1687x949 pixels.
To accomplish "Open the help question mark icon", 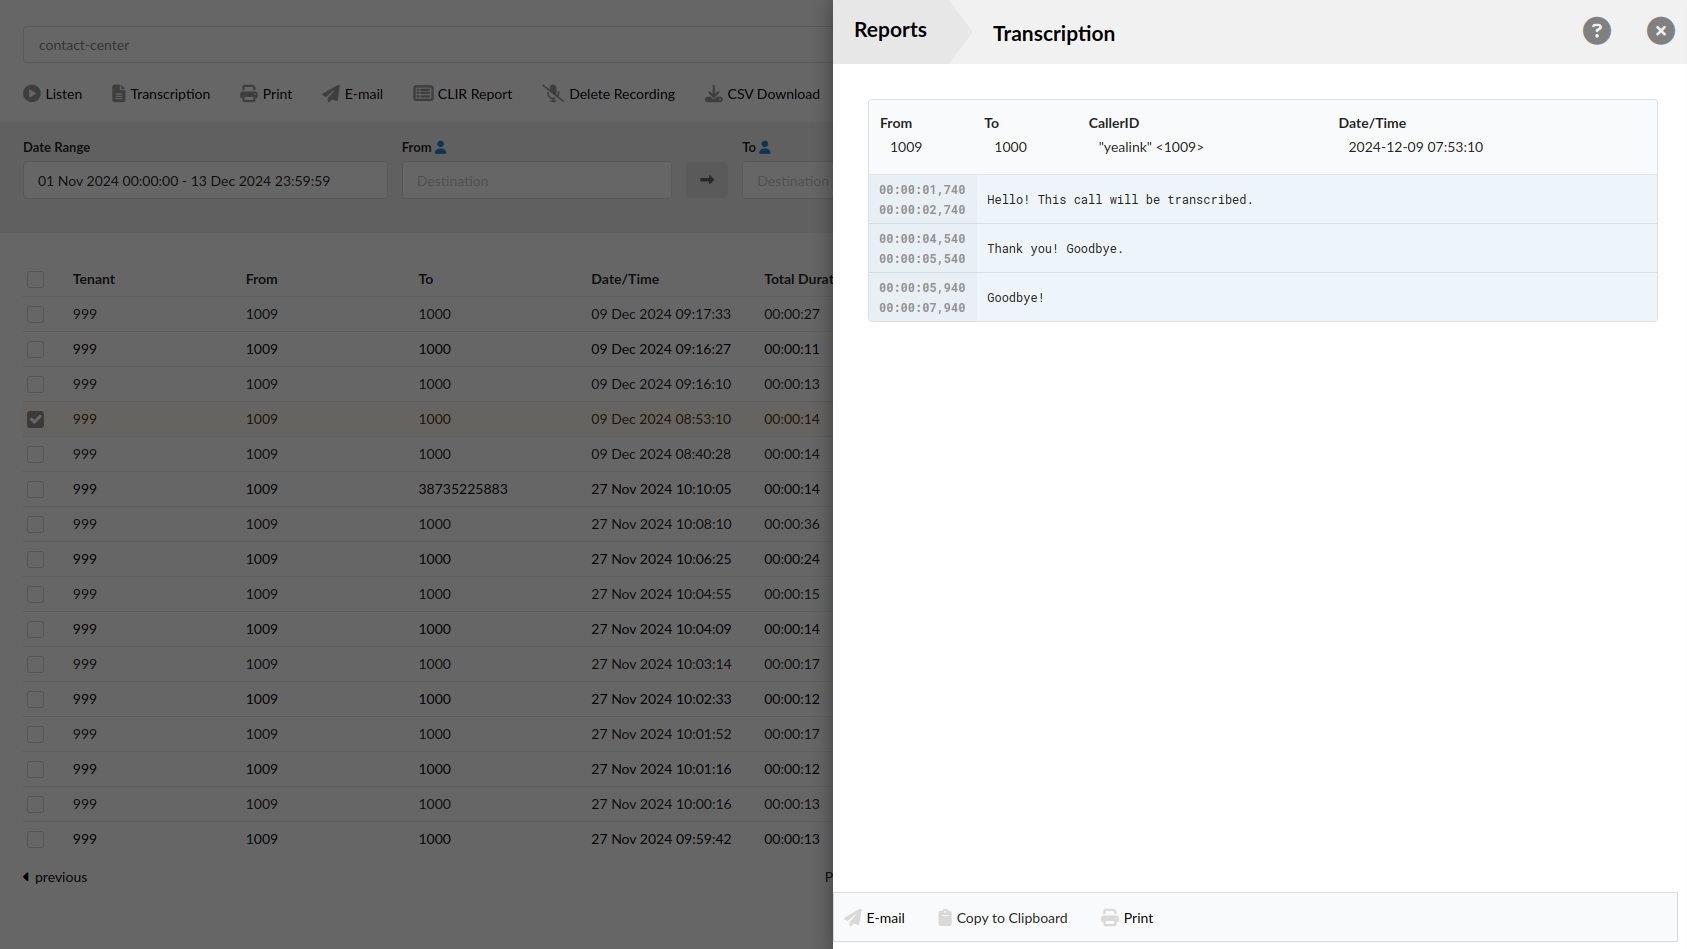I will click(1597, 31).
